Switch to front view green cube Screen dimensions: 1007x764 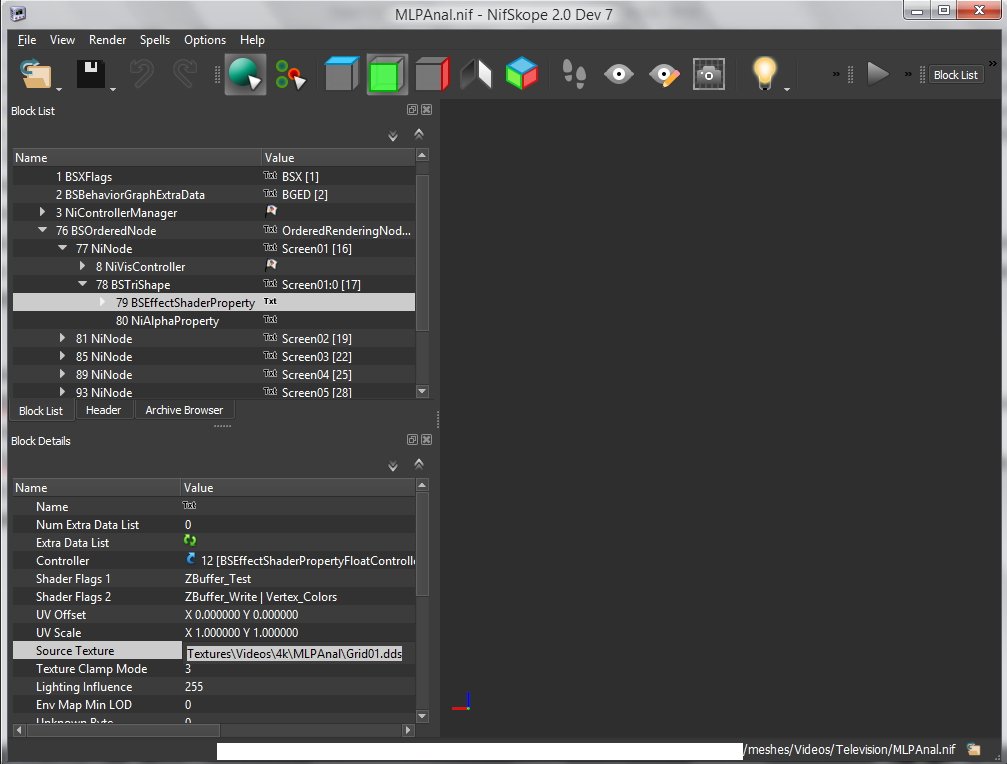coord(386,75)
